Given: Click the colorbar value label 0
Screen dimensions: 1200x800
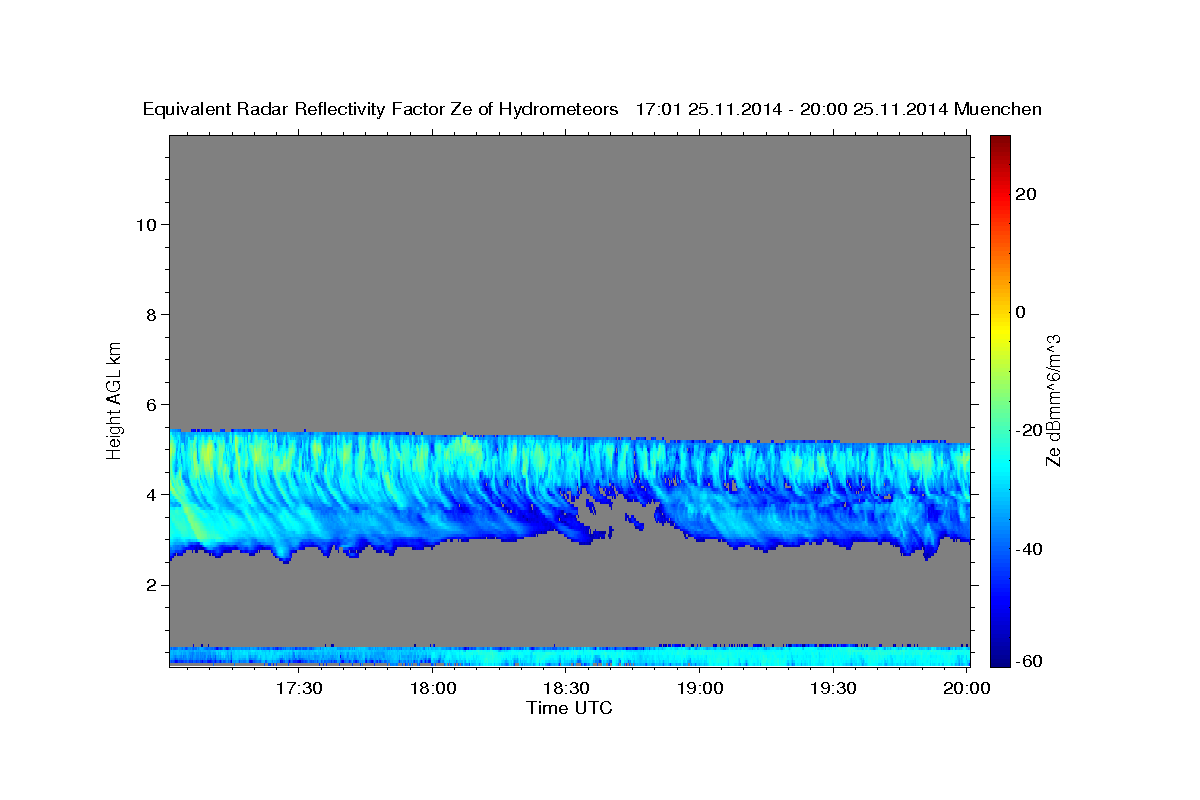Looking at the screenshot, I should pyautogui.click(x=1021, y=312).
